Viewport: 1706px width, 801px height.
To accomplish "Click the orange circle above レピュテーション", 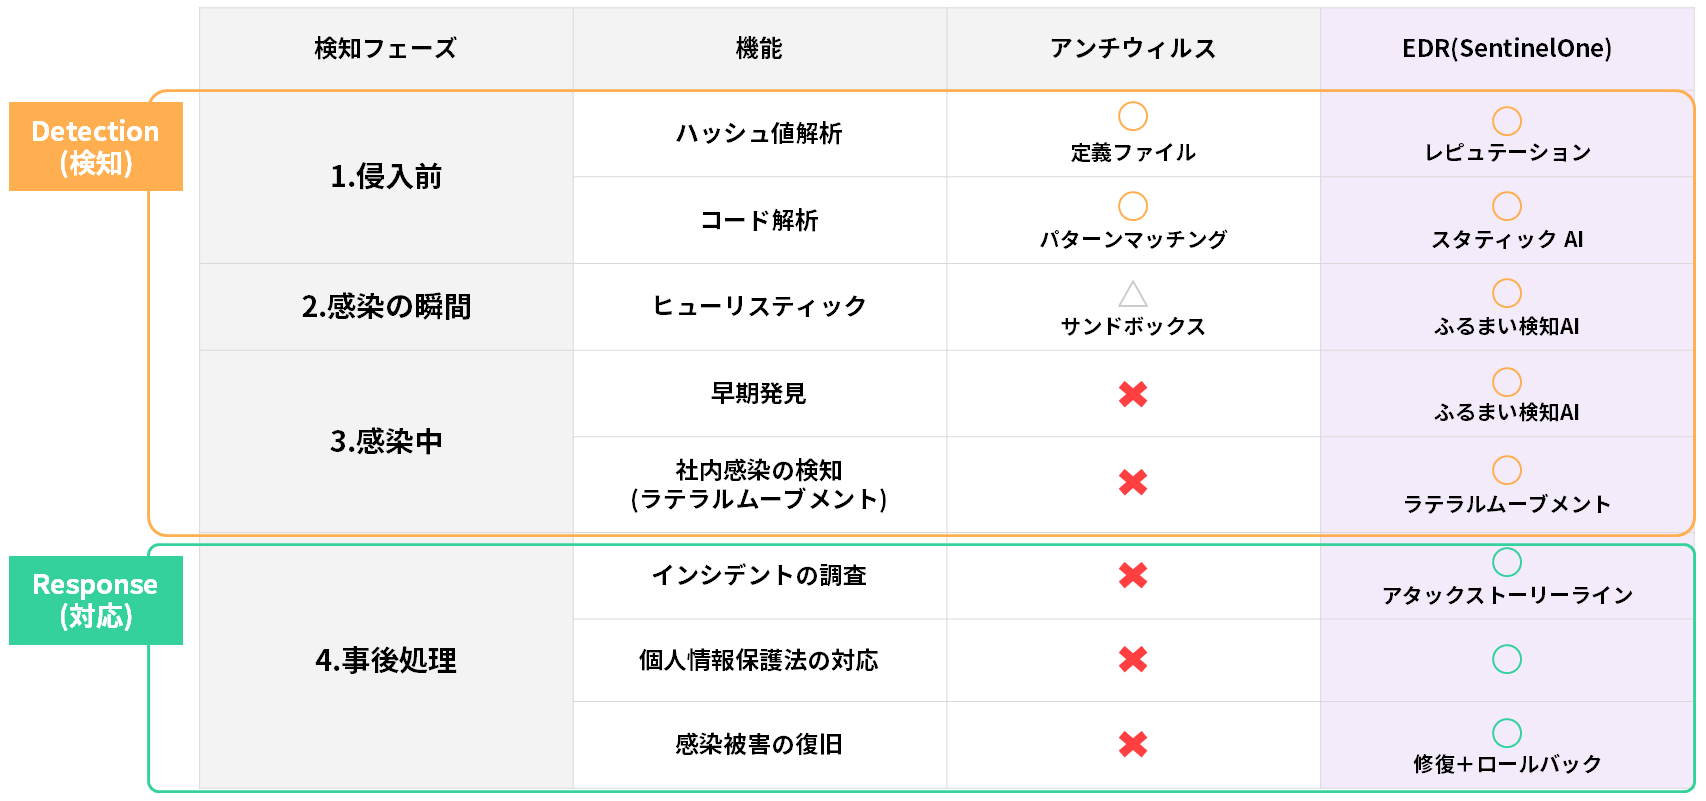I will 1507,121.
